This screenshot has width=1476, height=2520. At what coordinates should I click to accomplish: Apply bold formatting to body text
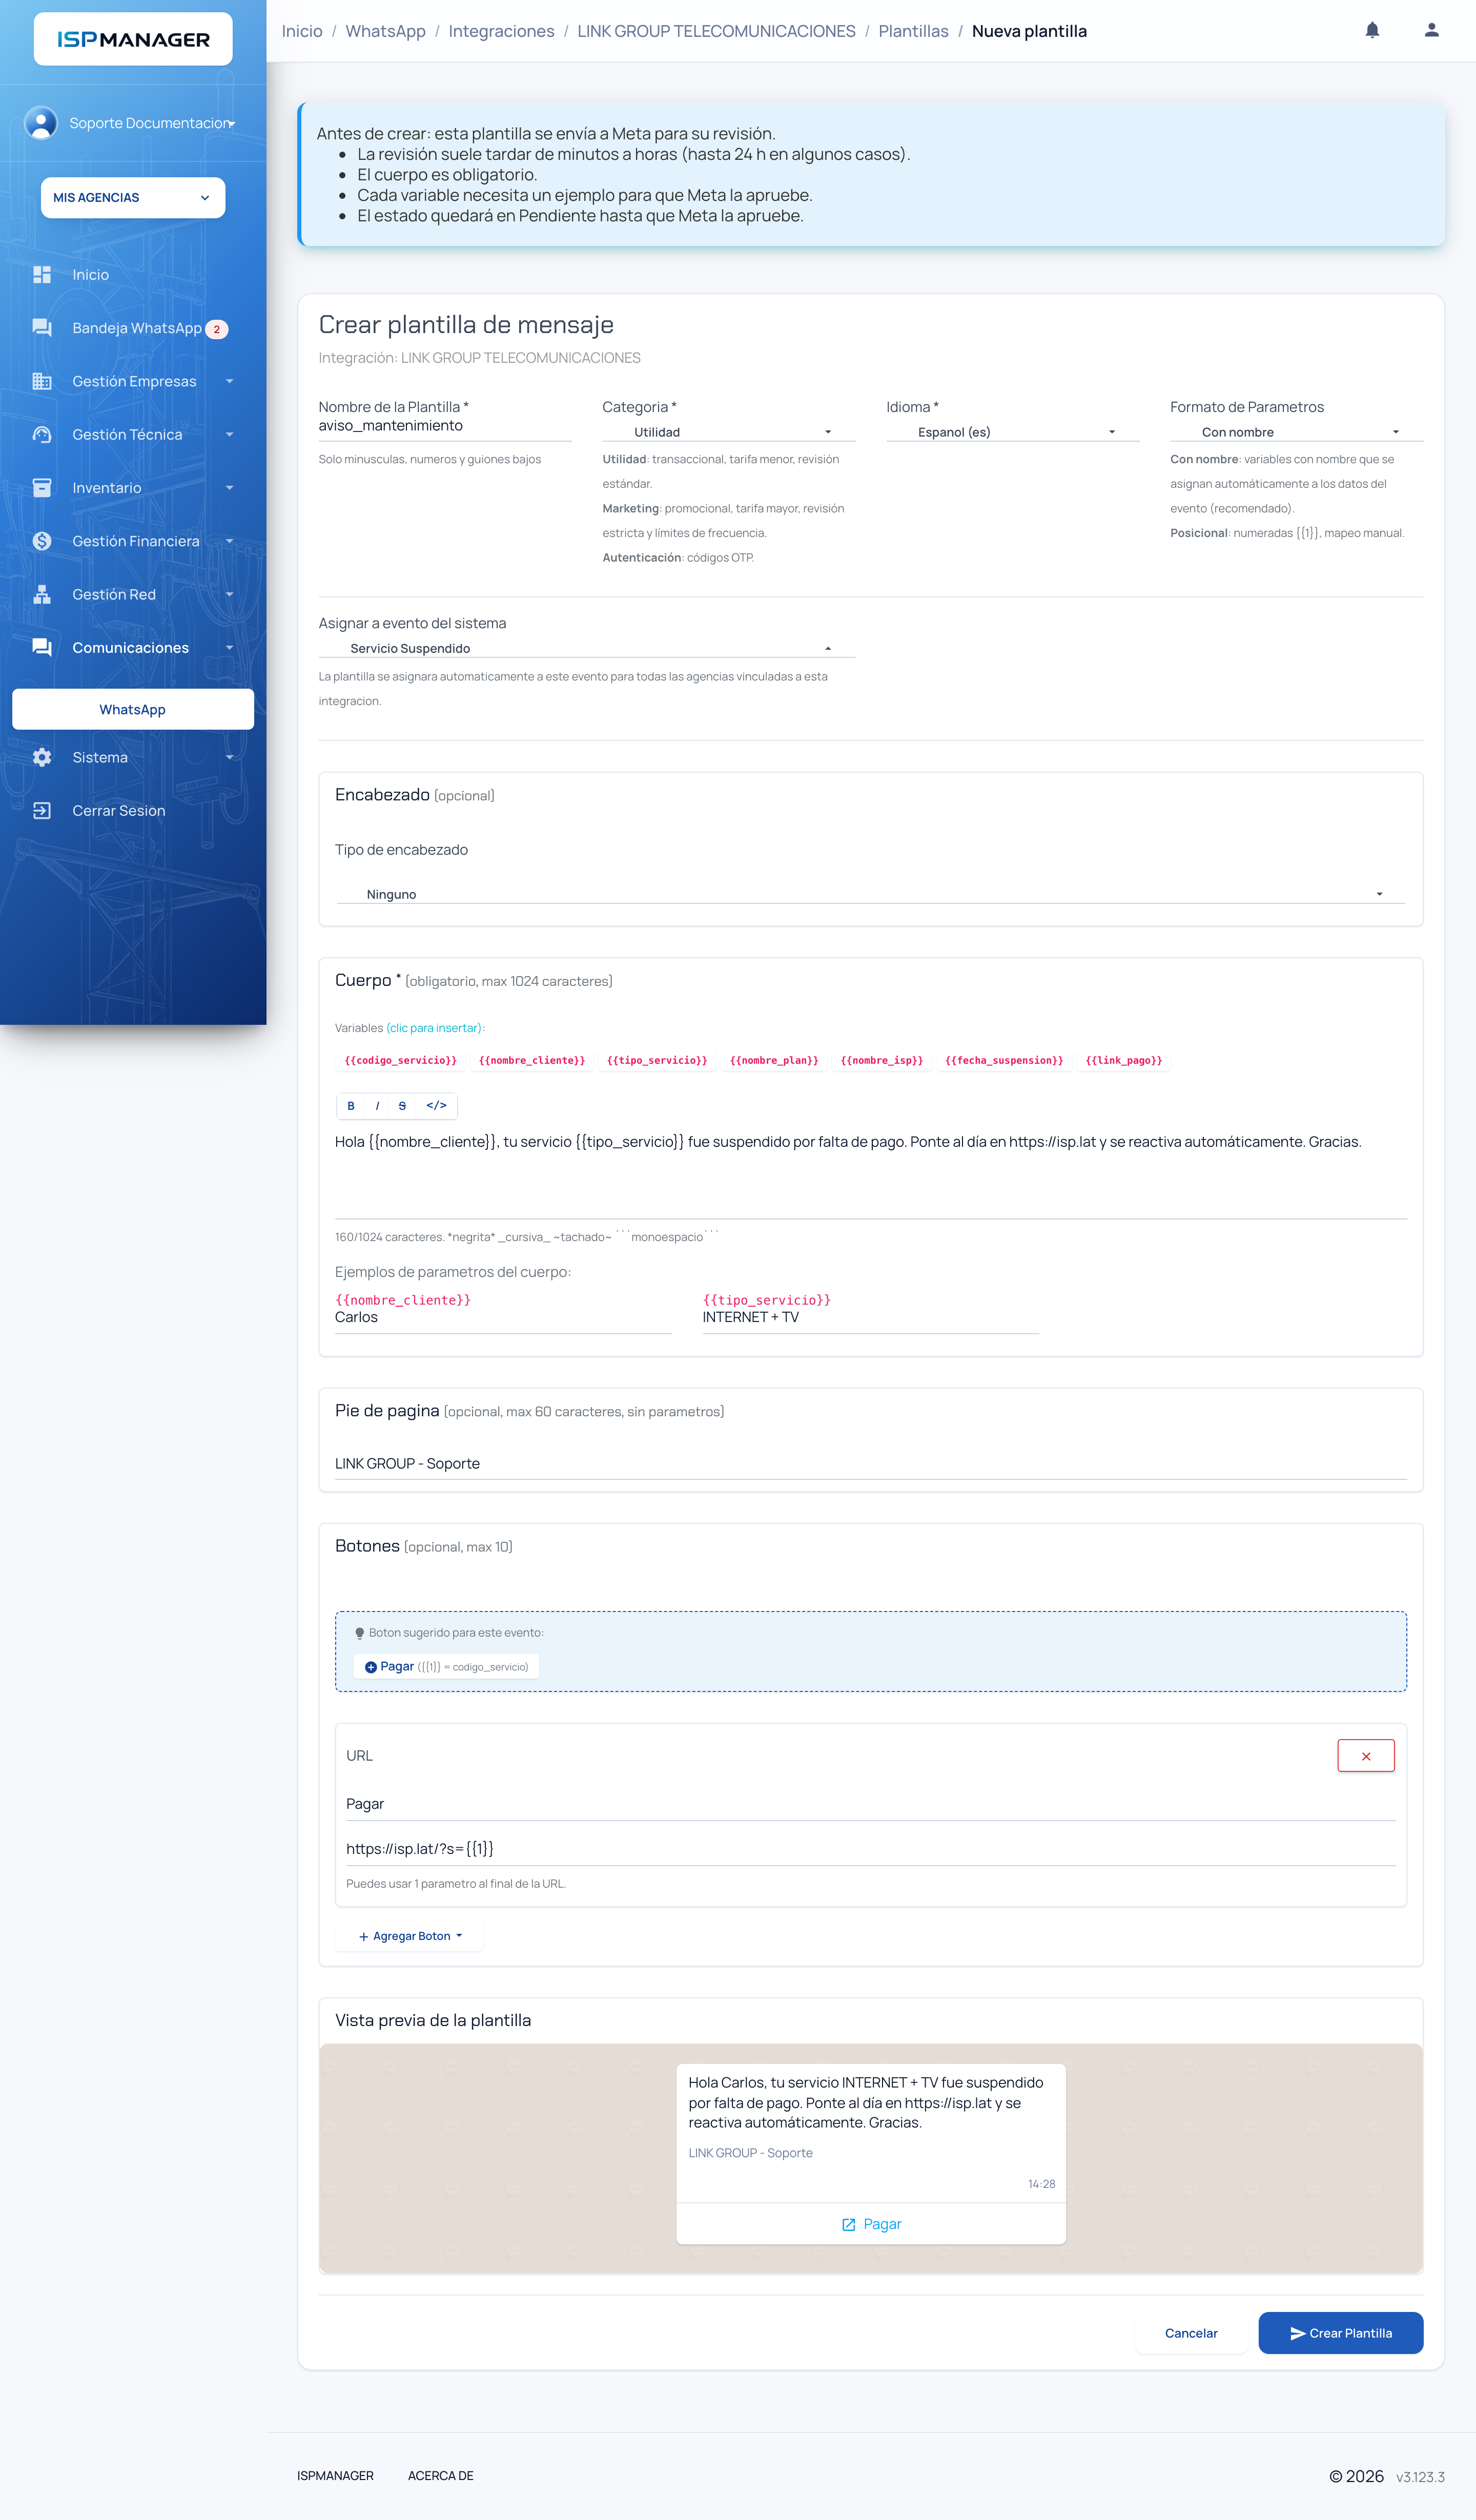click(351, 1105)
